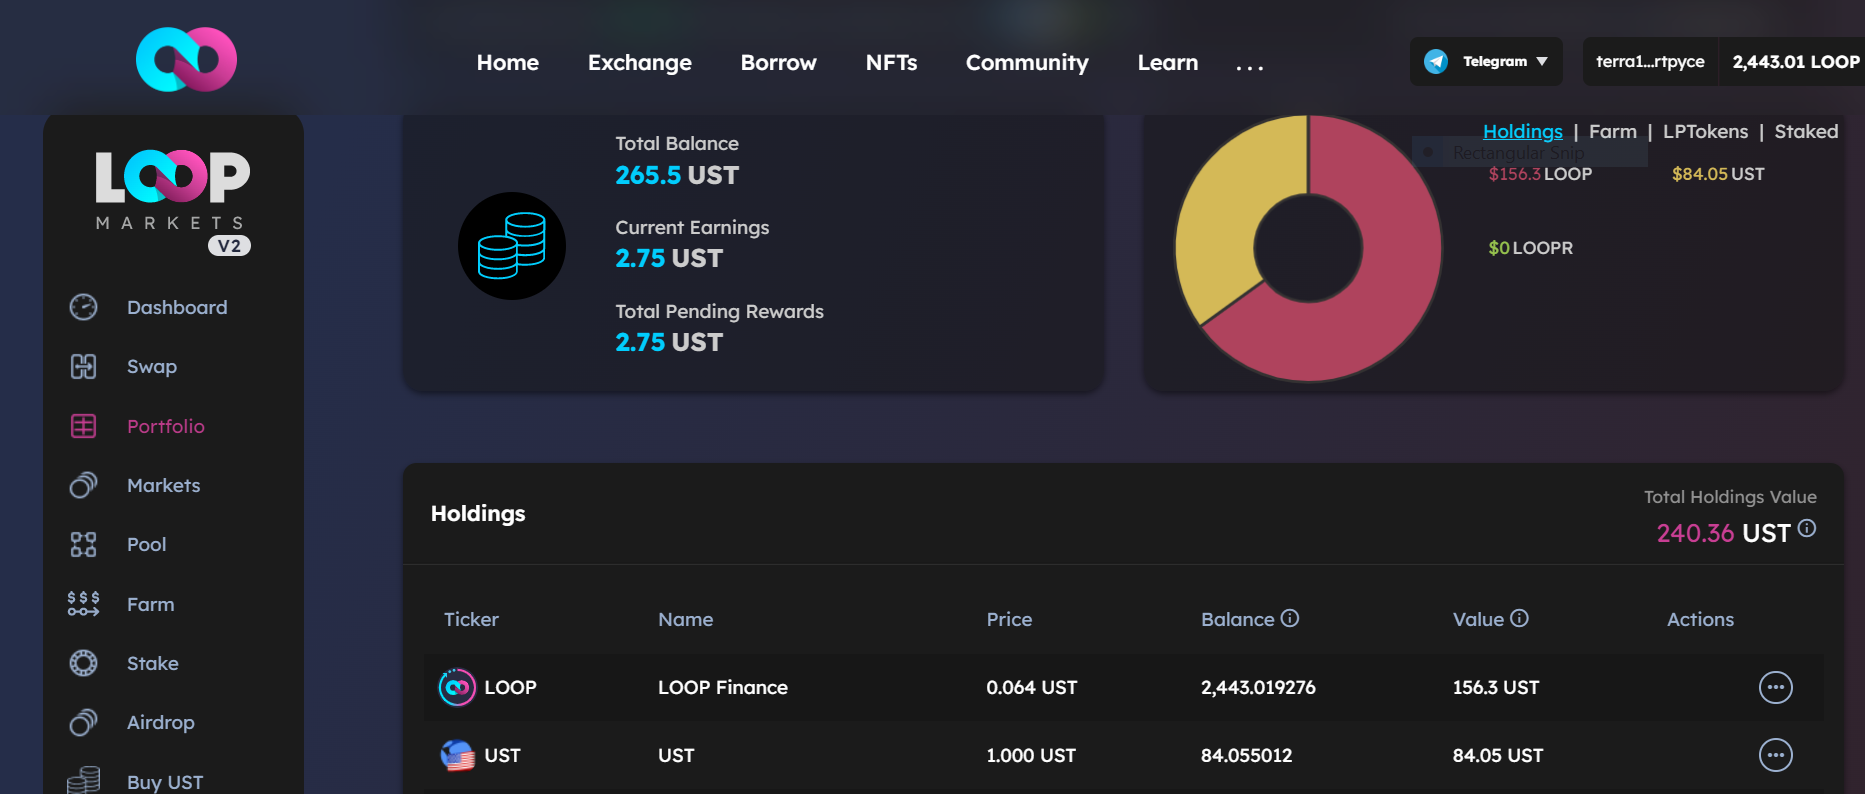Click Buy UST in the sidebar
This screenshot has width=1865, height=794.
pos(165,782)
